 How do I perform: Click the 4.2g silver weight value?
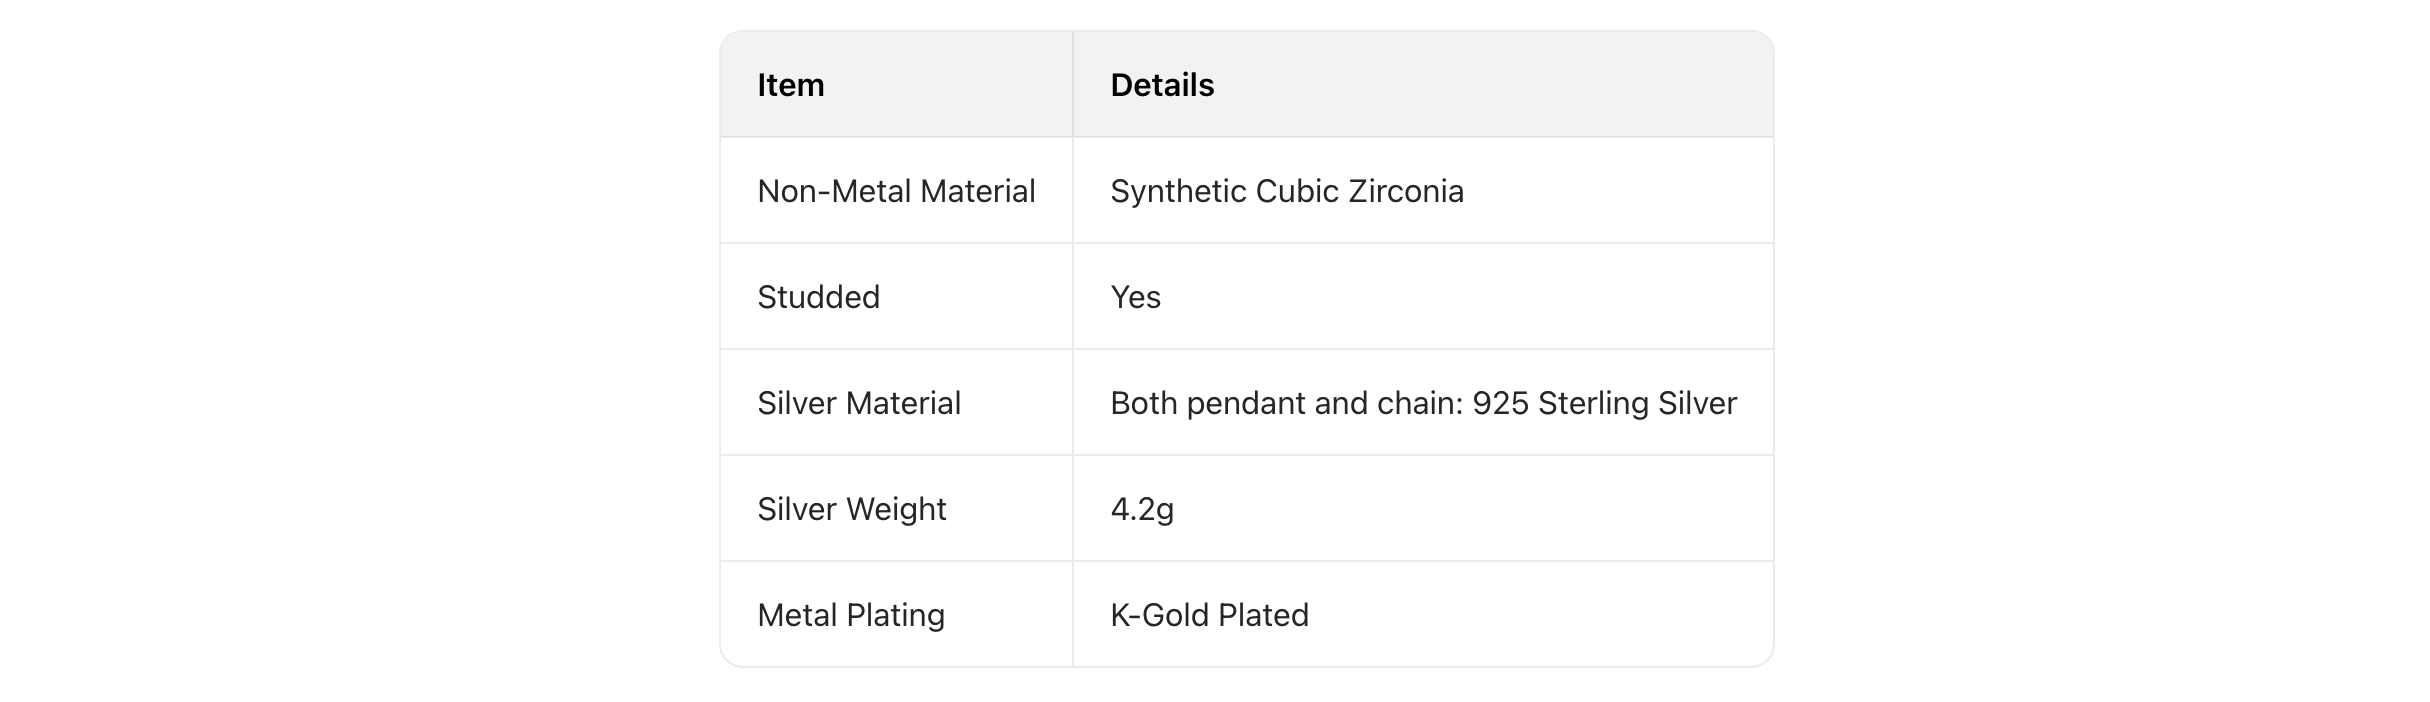click(x=1142, y=509)
